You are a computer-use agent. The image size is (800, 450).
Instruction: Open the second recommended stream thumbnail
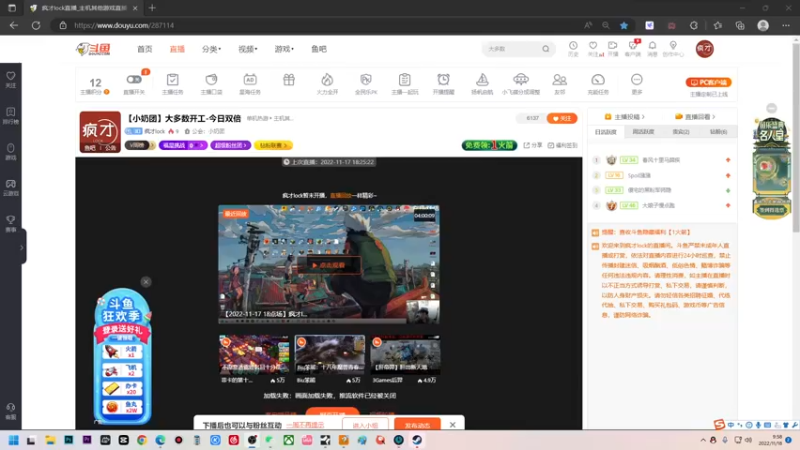330,355
